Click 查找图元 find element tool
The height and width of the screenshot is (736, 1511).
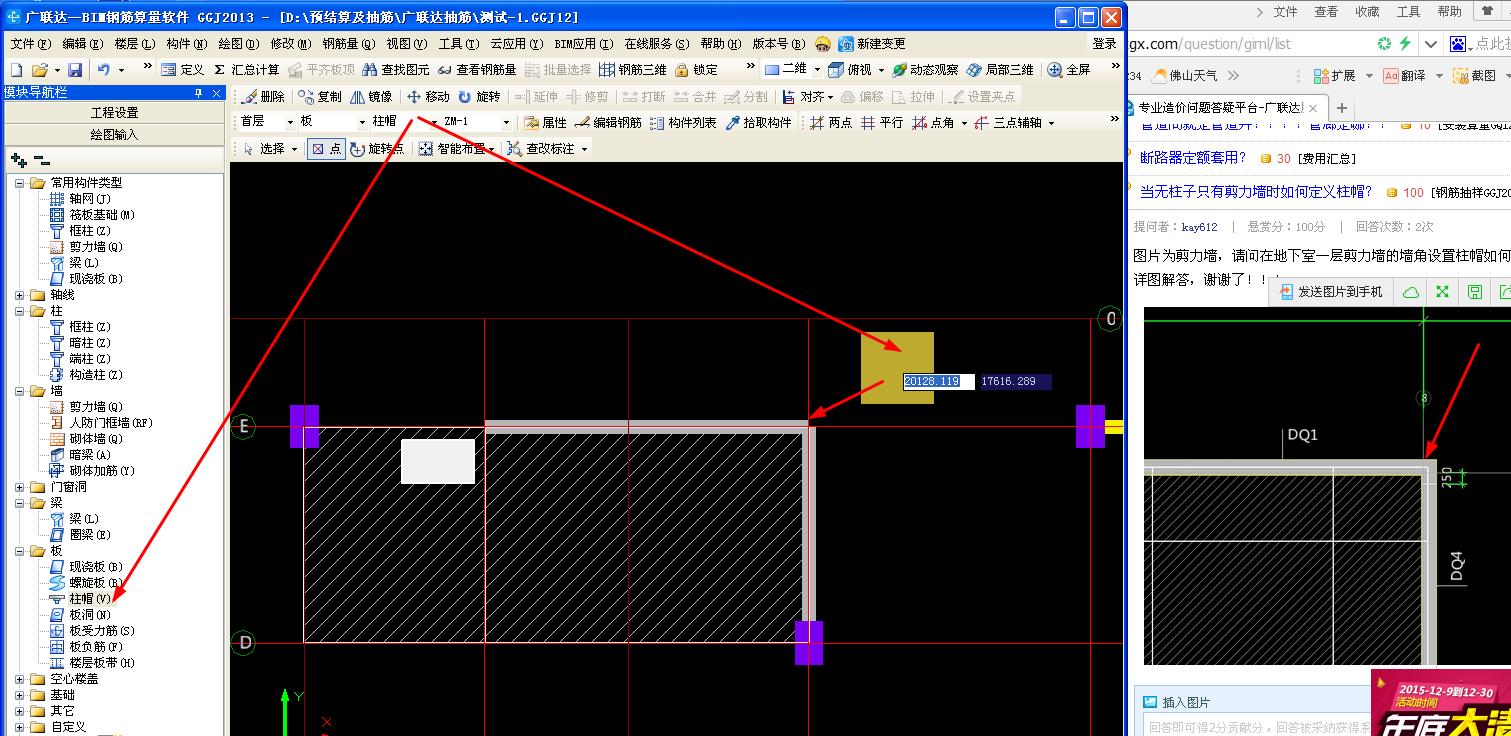tap(396, 70)
